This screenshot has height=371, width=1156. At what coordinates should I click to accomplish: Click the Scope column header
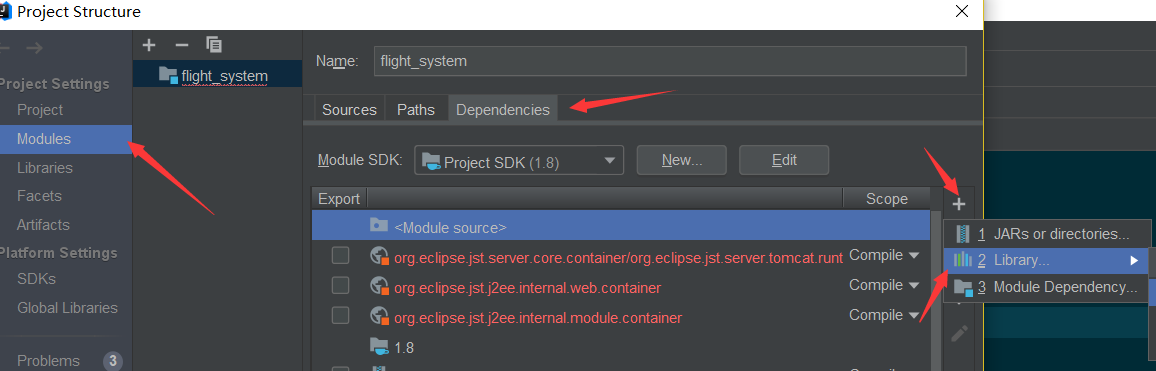tap(887, 198)
